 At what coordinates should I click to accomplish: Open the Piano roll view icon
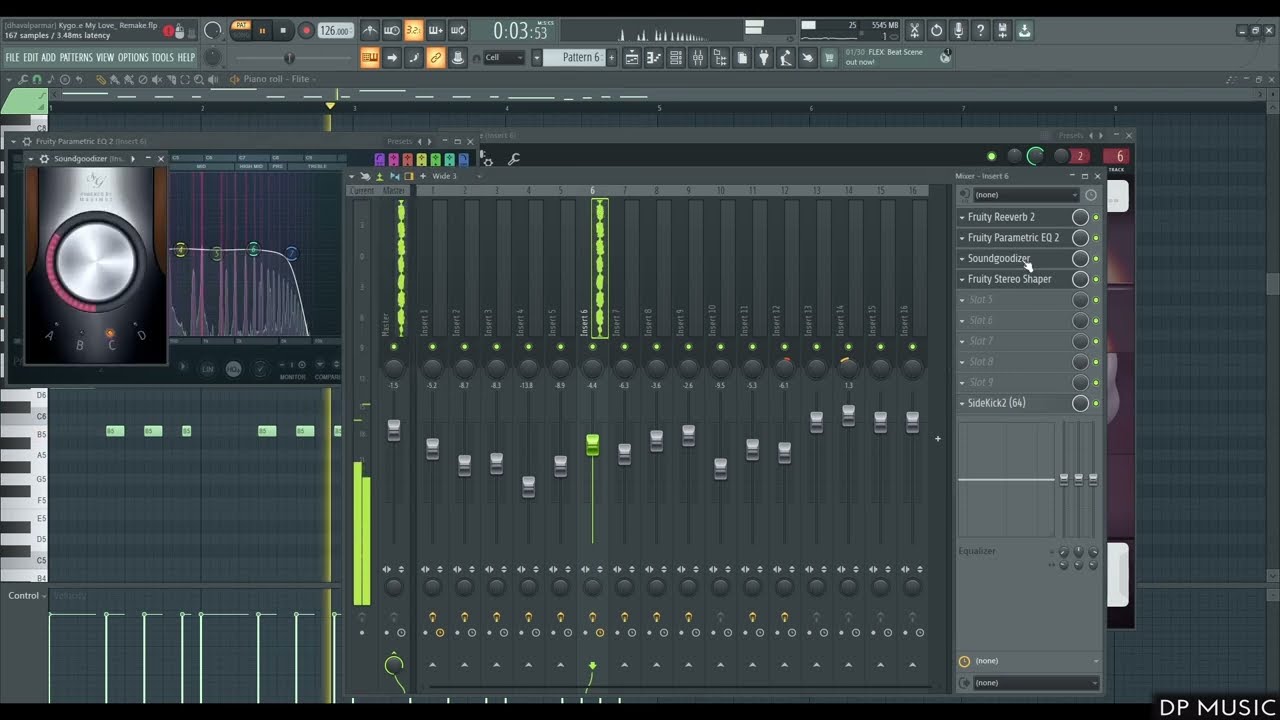pos(654,58)
